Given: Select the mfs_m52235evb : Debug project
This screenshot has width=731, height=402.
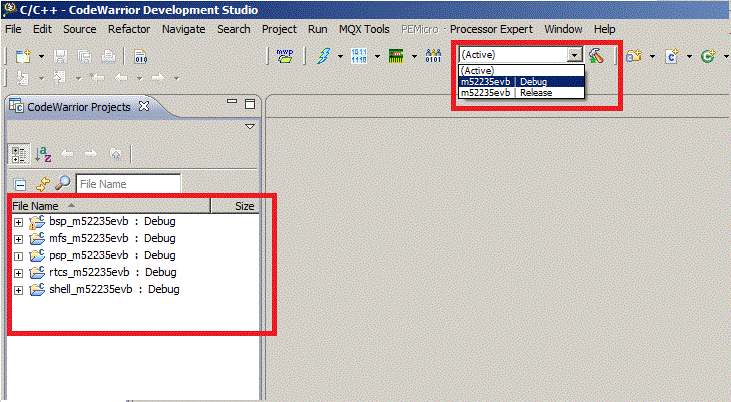Looking at the screenshot, I should point(112,238).
